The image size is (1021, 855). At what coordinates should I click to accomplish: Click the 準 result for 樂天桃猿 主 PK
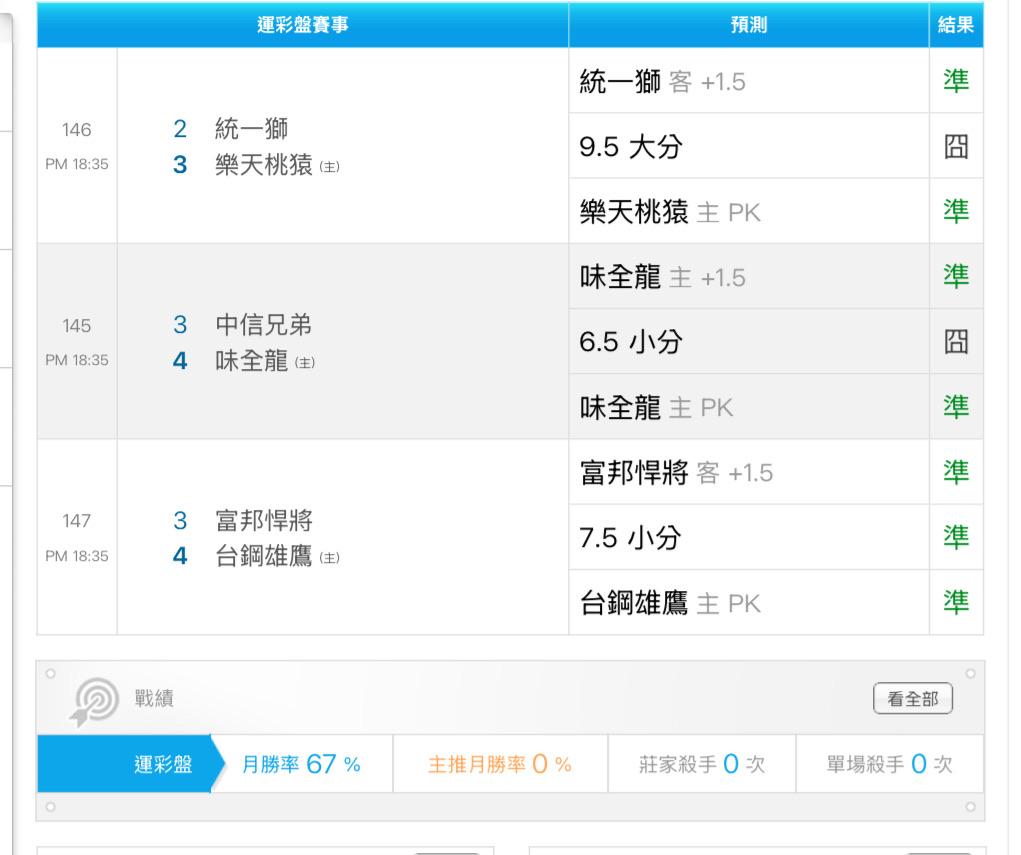pos(956,212)
